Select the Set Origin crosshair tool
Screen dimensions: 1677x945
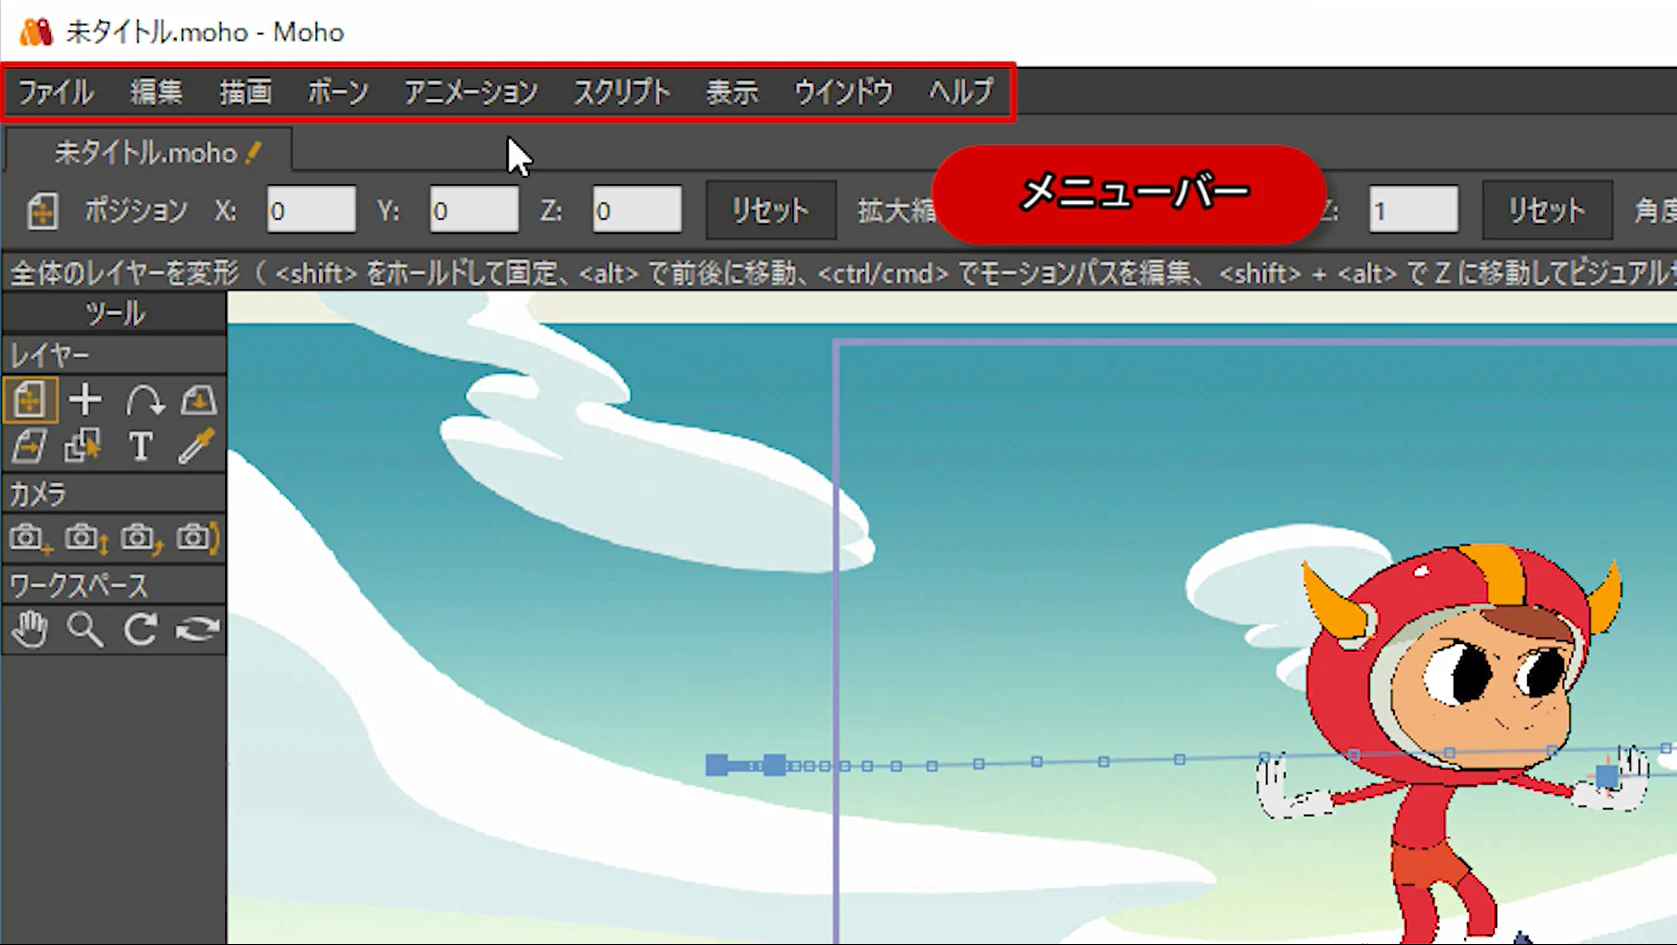coord(85,401)
